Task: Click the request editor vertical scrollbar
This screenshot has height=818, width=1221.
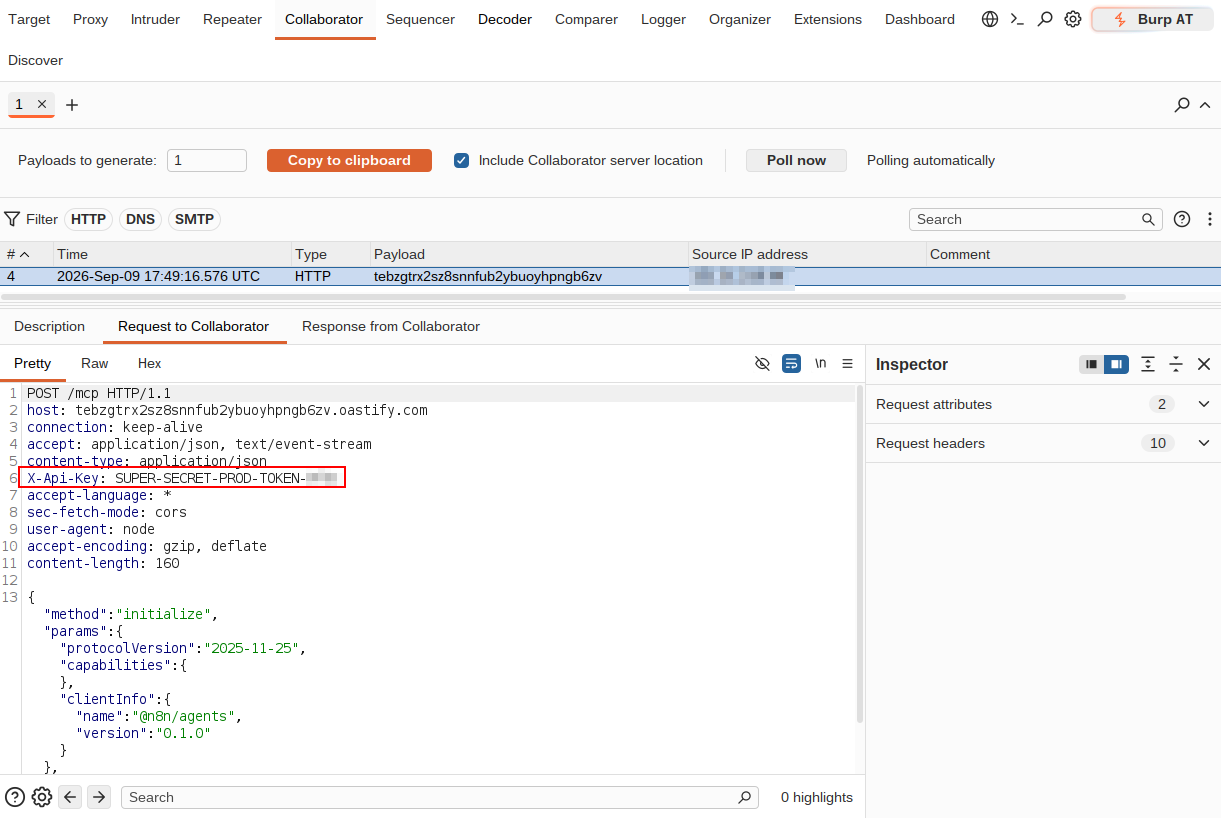Action: pos(860,553)
